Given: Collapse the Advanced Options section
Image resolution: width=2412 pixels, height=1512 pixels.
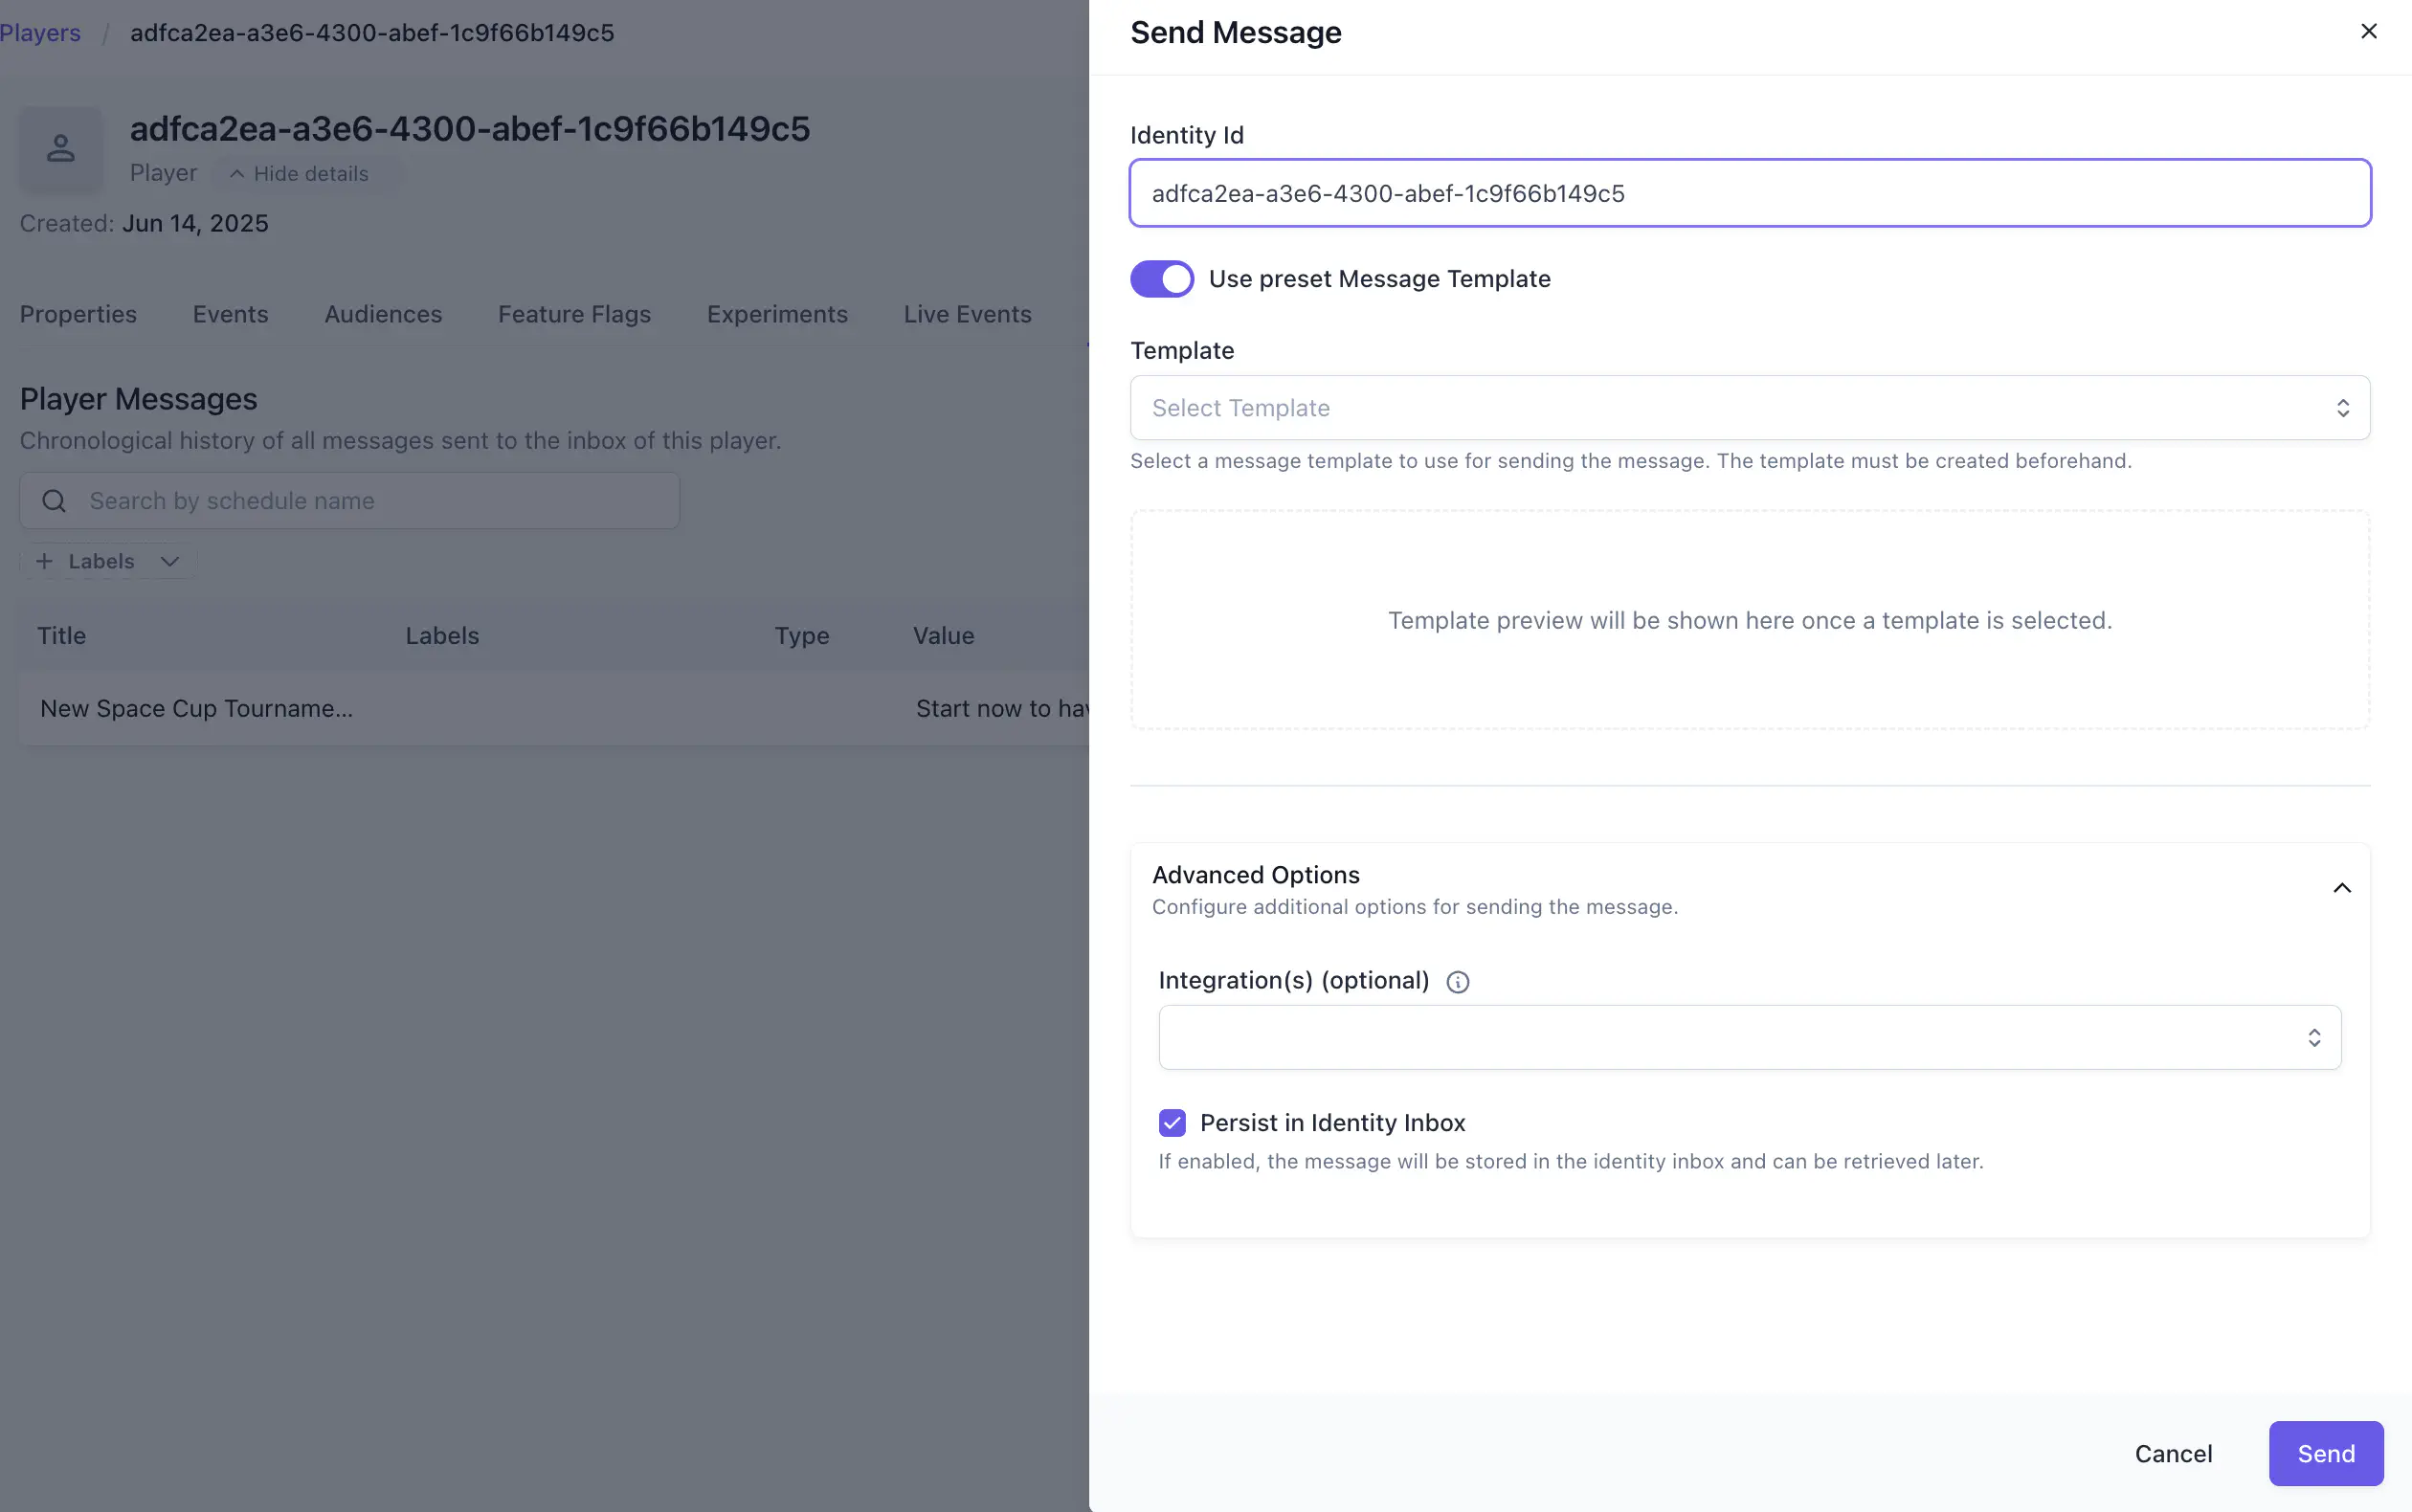Looking at the screenshot, I should tap(2341, 887).
